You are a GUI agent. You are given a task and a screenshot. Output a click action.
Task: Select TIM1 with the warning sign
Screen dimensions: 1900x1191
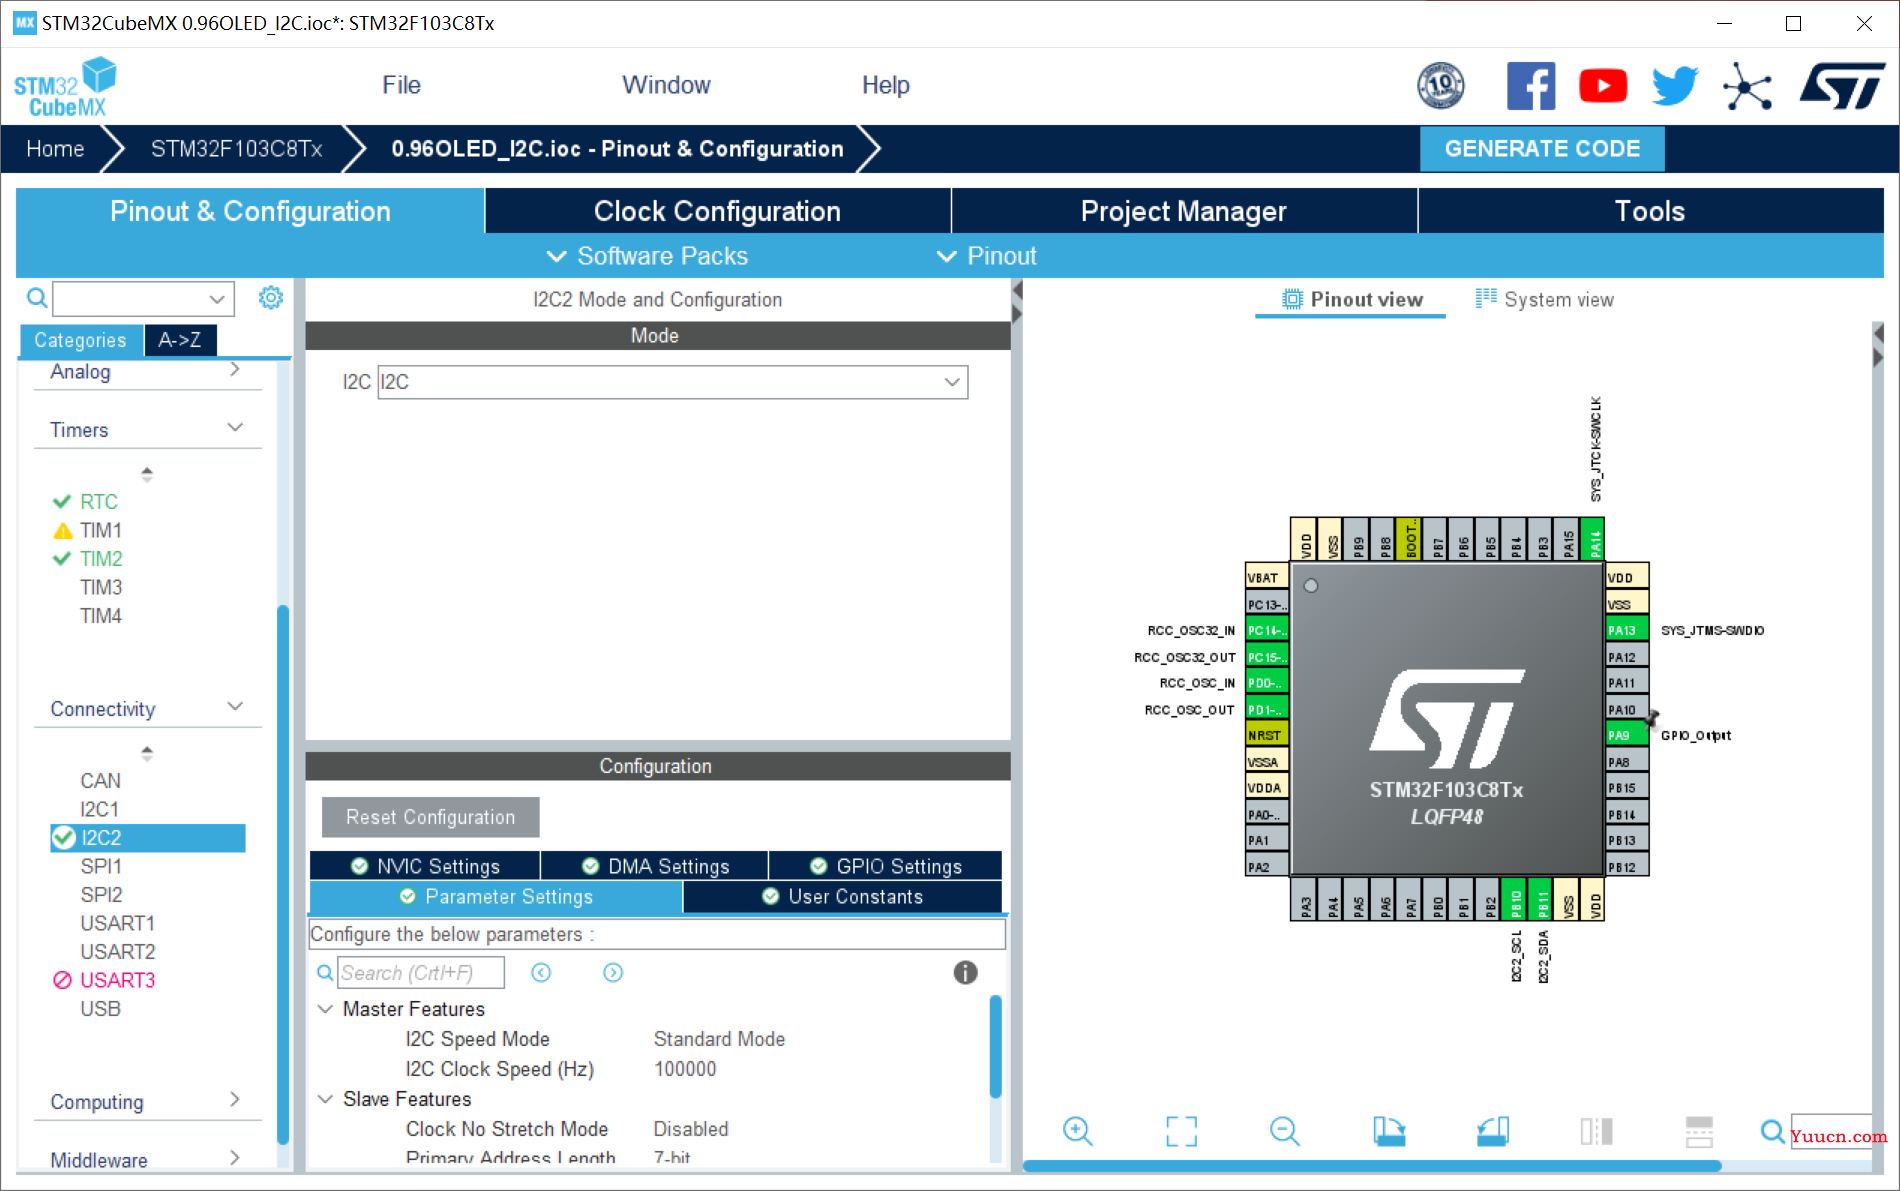(101, 530)
